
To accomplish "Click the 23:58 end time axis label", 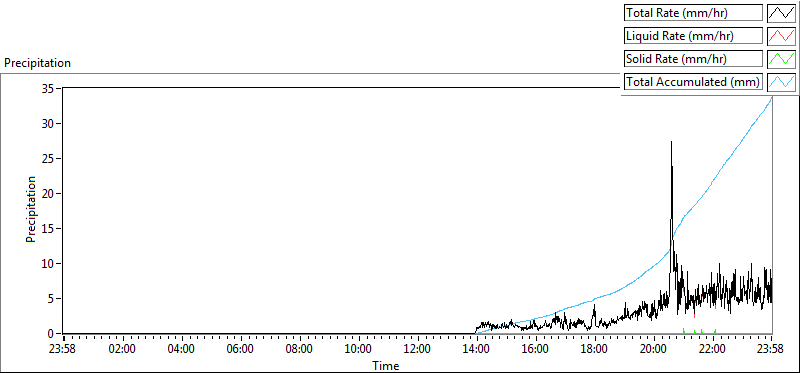I will (x=771, y=350).
